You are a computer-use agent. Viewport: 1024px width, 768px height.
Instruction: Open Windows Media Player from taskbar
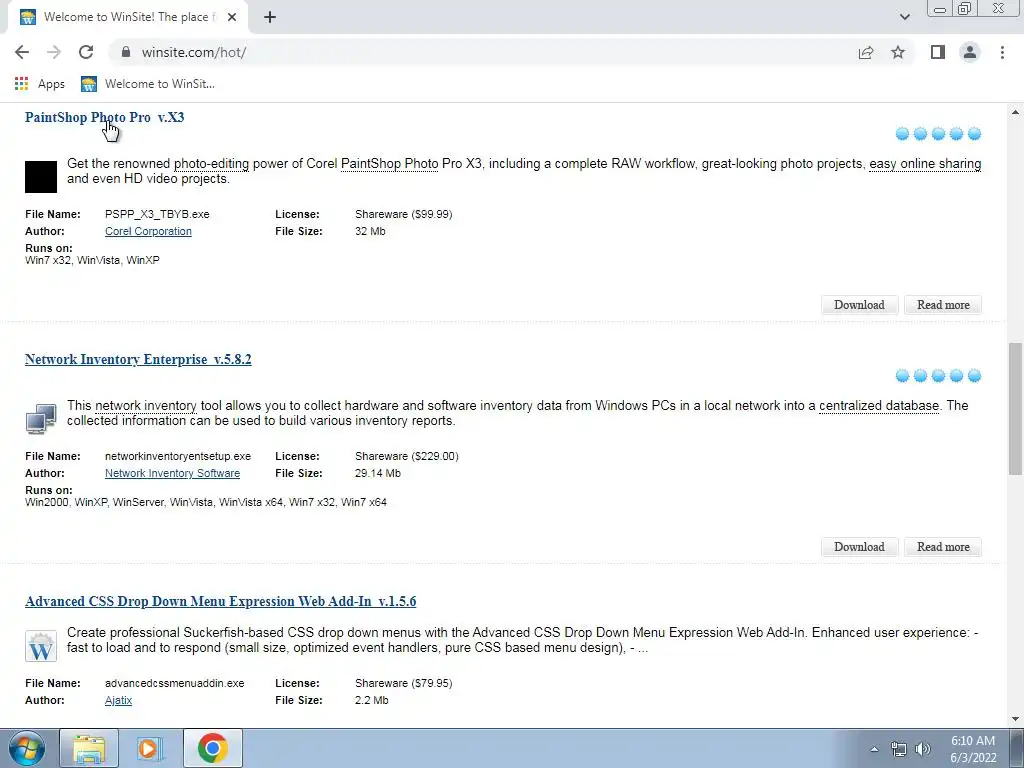[150, 748]
